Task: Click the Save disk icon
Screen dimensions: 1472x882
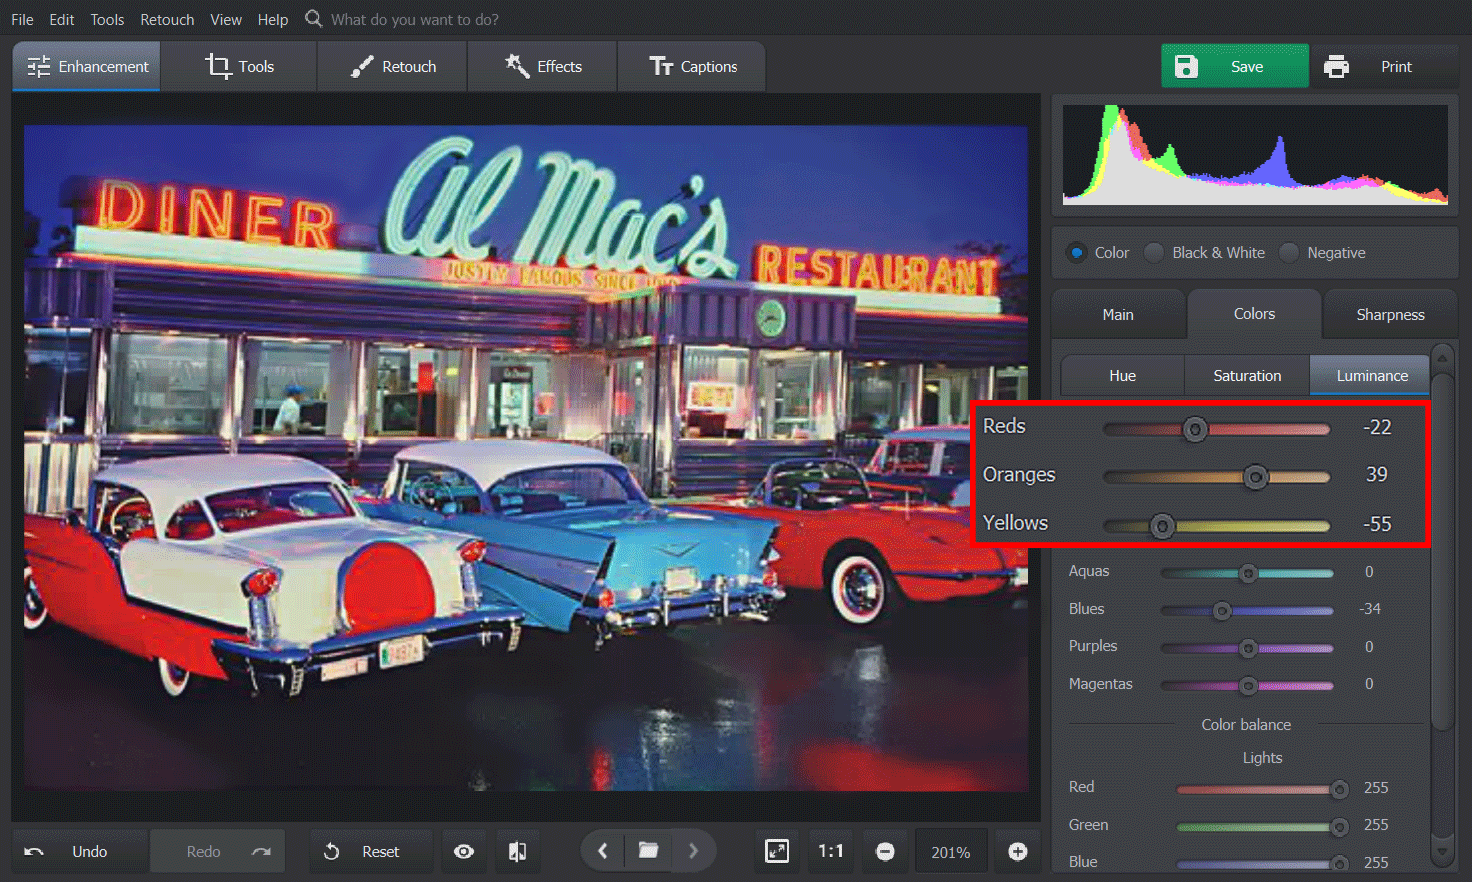Action: (1186, 67)
